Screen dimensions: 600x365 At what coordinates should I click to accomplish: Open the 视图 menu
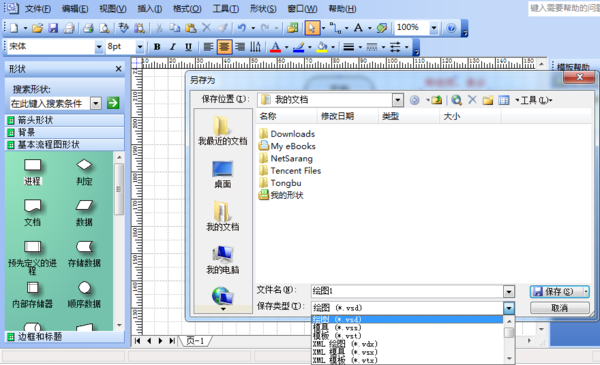coord(112,8)
